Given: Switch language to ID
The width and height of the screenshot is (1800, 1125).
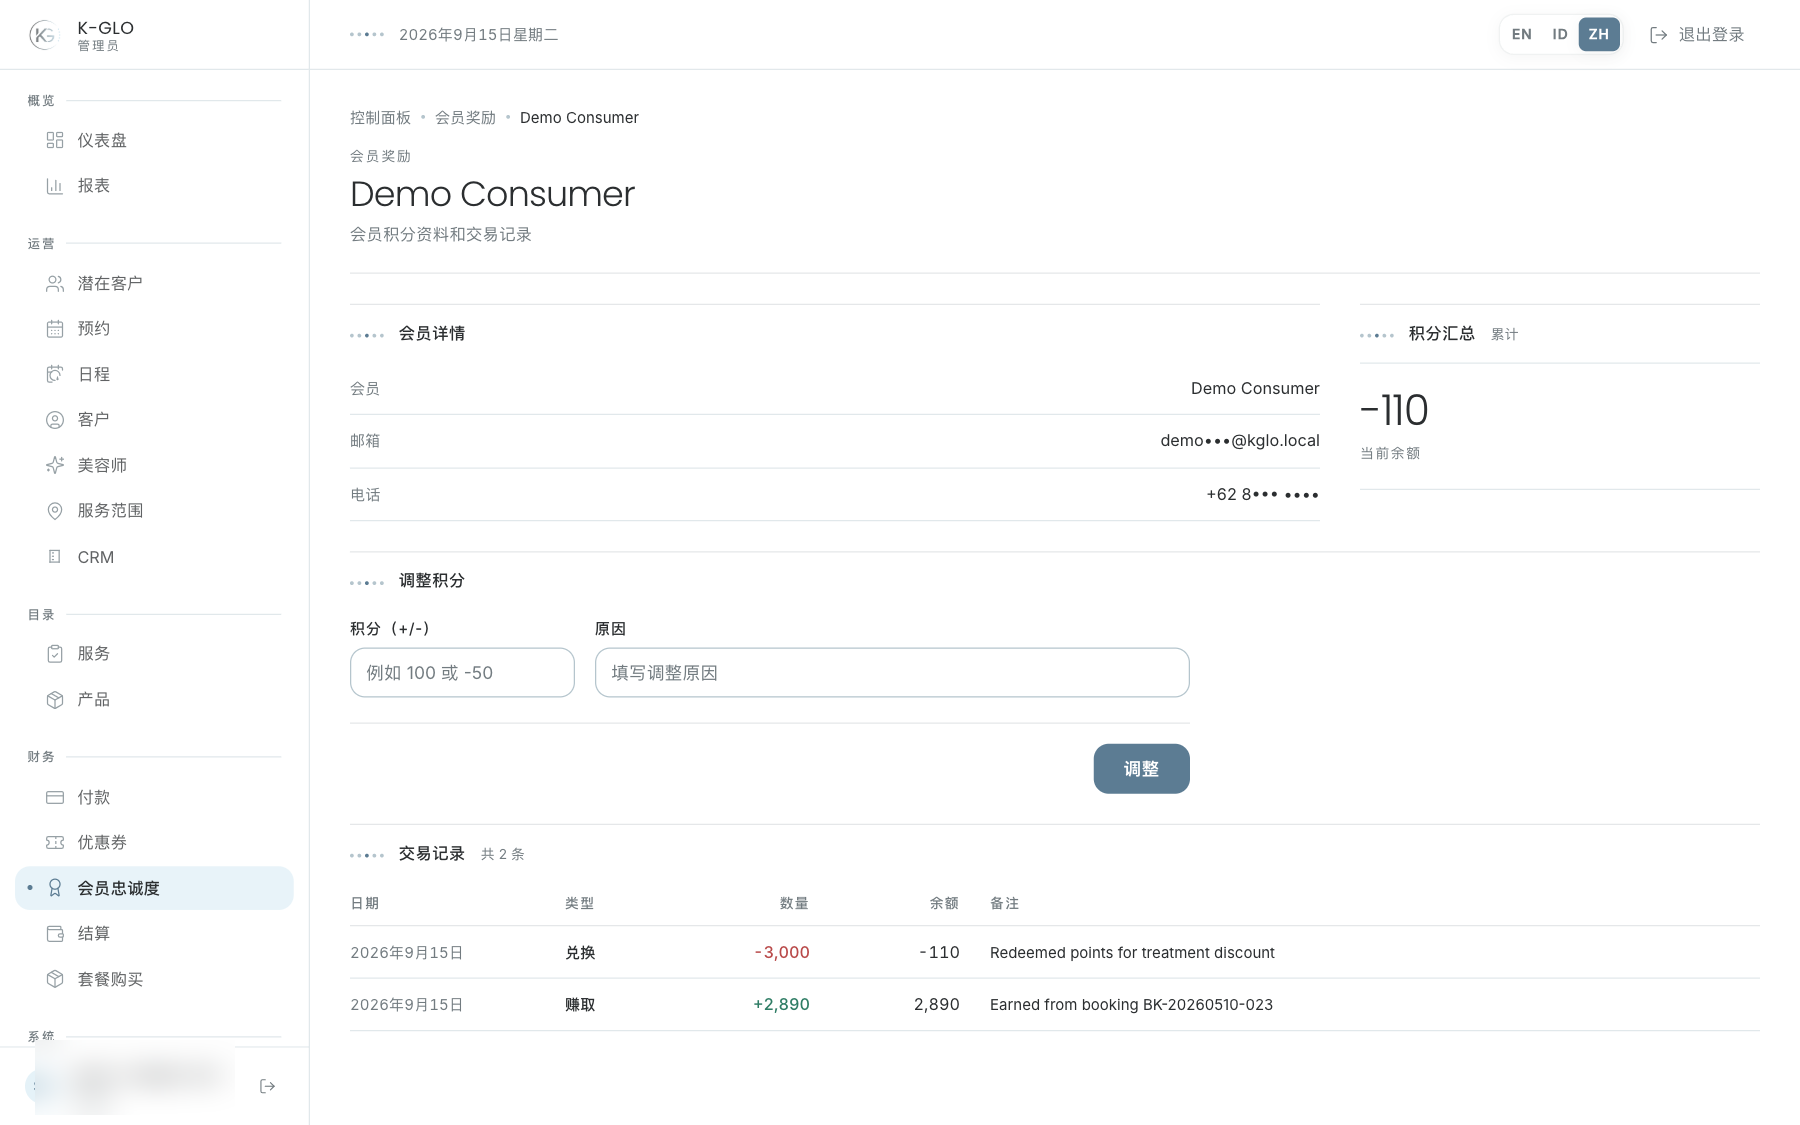Looking at the screenshot, I should coord(1559,34).
